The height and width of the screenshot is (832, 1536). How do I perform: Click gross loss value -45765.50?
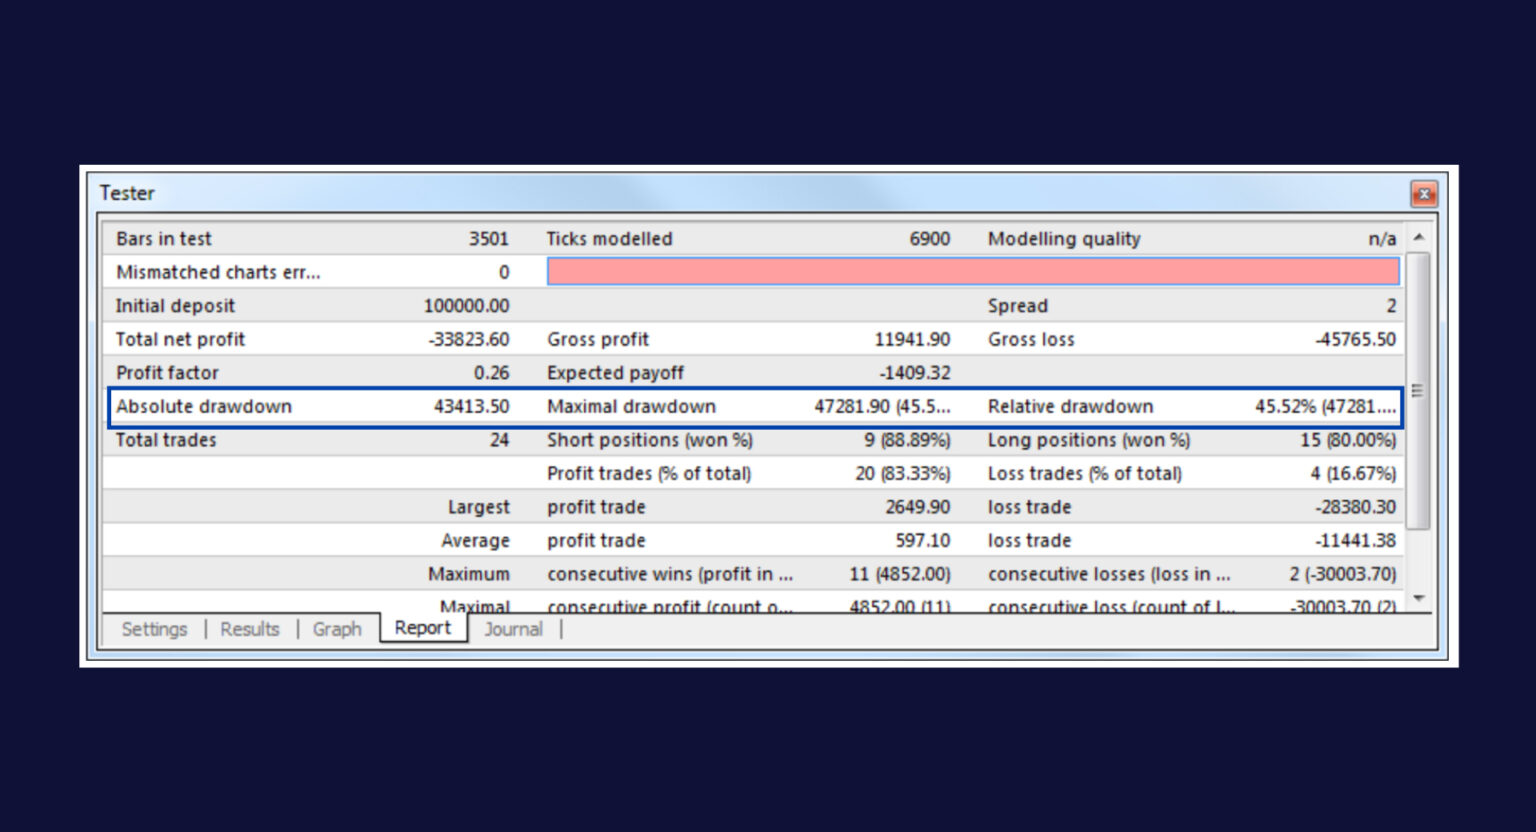click(1356, 340)
